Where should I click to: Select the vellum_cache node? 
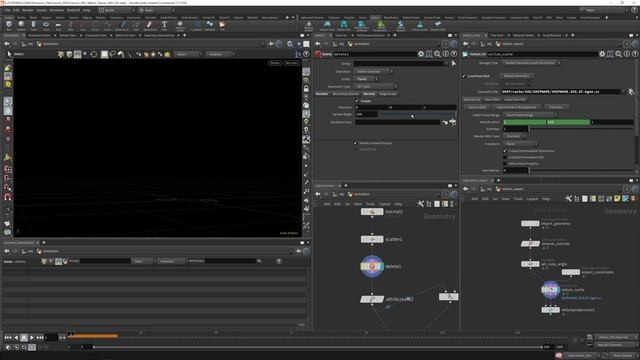click(550, 290)
